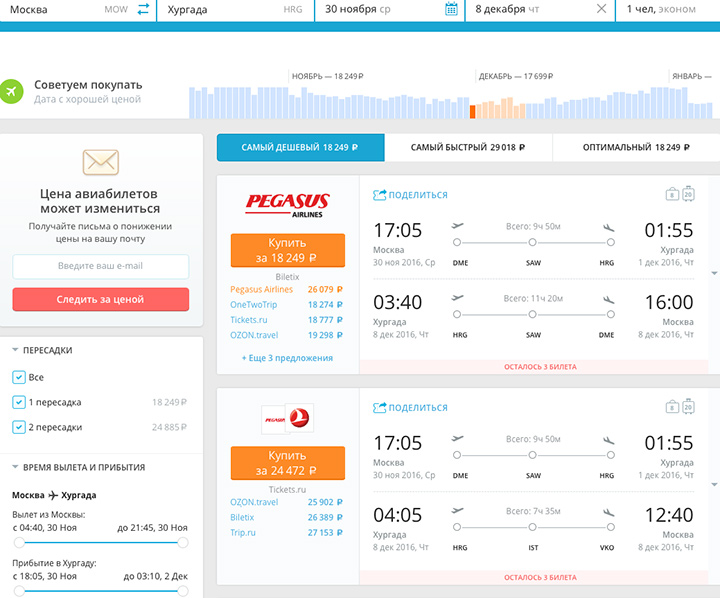The image size is (720, 598).
Task: Click hand luggage icon on Pegasus card
Action: click(672, 194)
